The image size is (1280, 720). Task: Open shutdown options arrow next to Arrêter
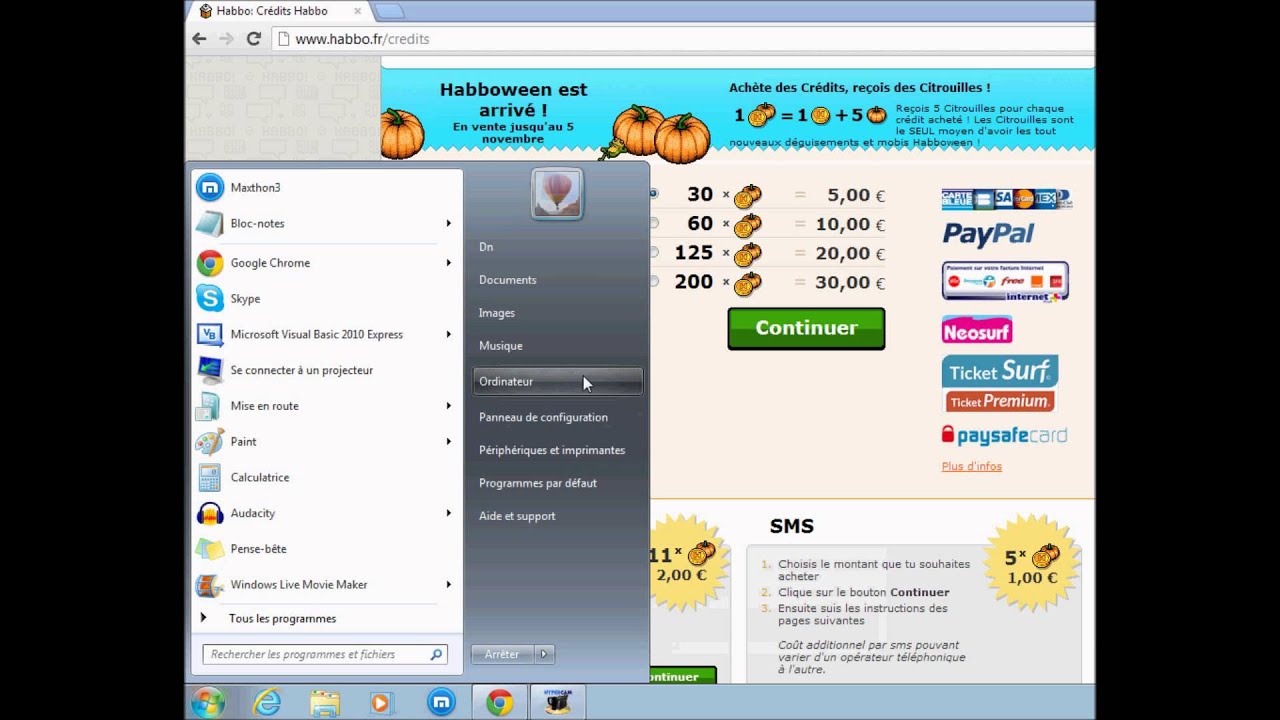[544, 654]
